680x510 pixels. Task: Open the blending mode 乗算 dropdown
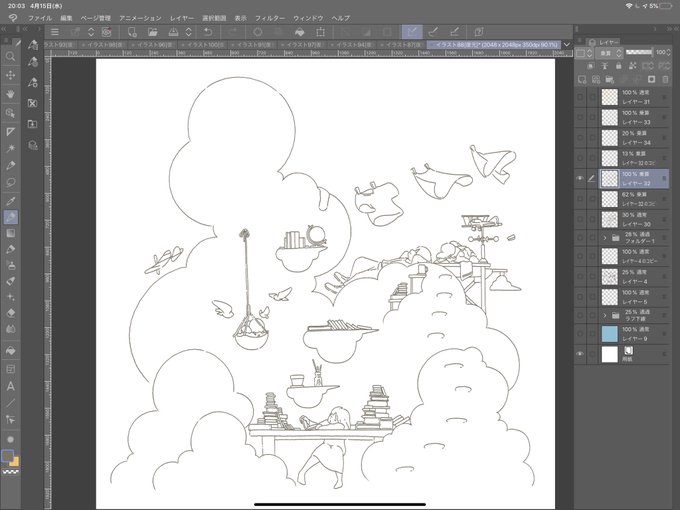coord(609,53)
